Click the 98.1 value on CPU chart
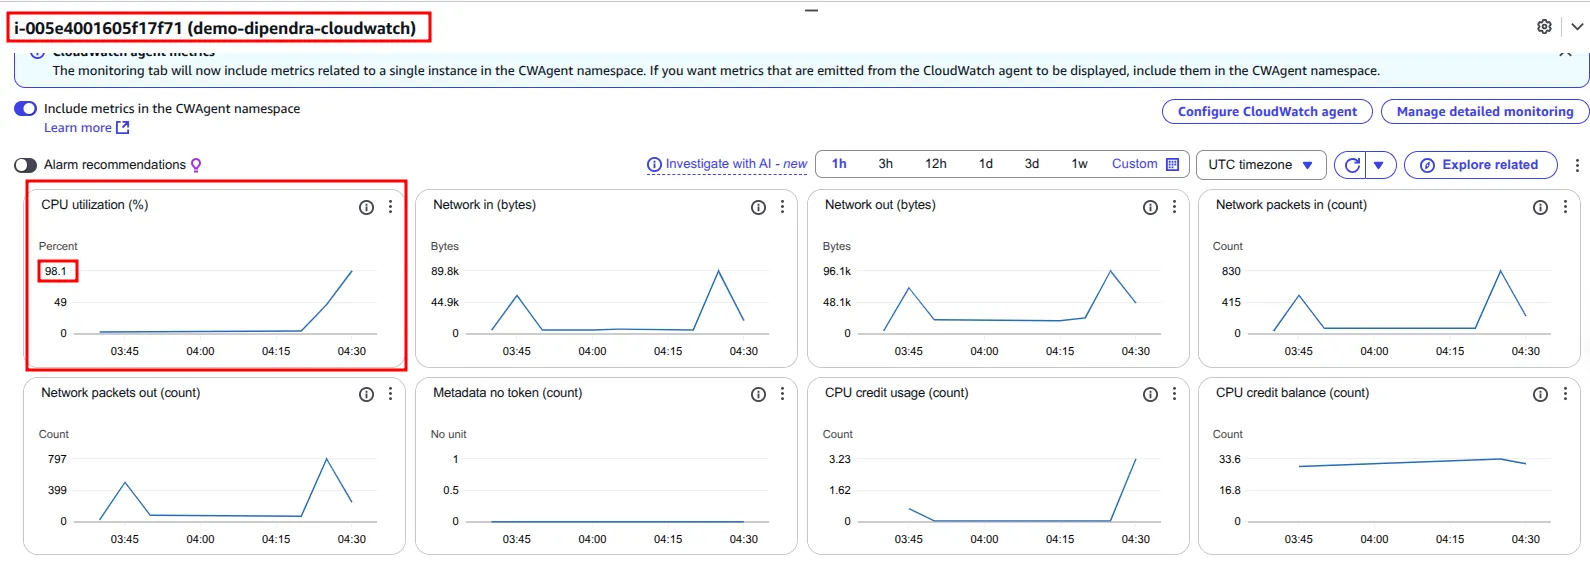The width and height of the screenshot is (1590, 576). (56, 271)
